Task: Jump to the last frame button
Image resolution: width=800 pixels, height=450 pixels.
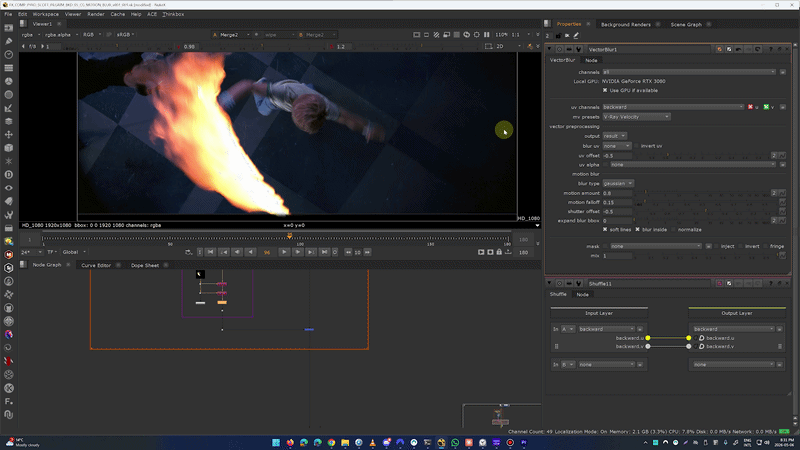Action: (x=324, y=252)
